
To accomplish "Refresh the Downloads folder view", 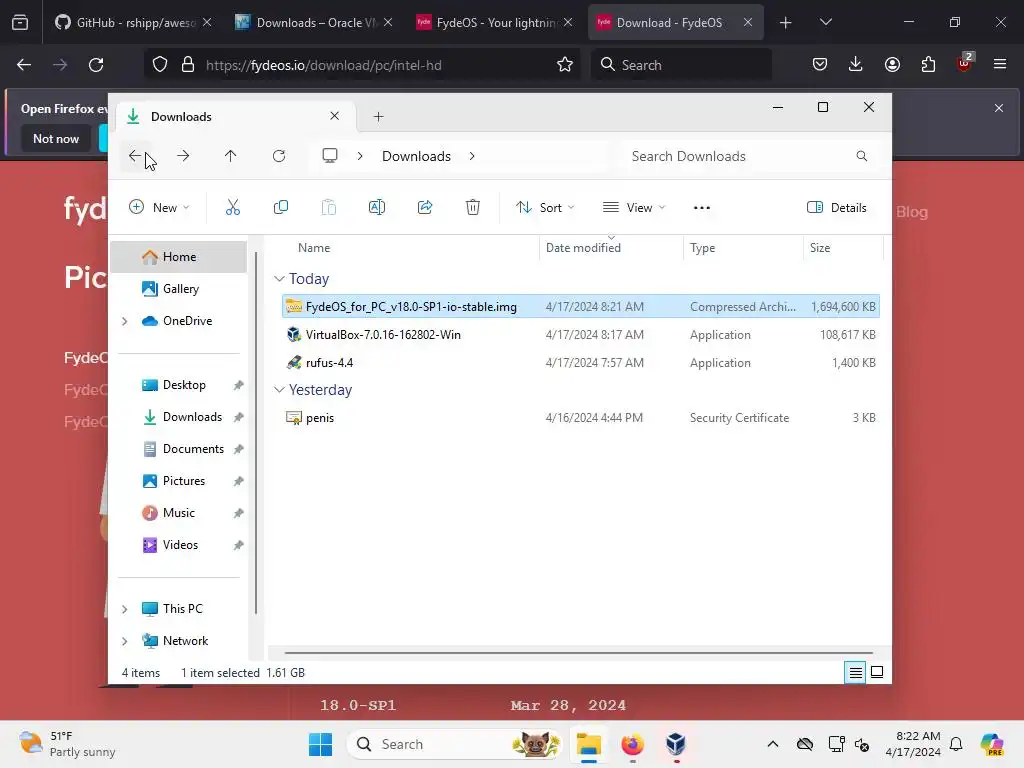I will pos(279,156).
